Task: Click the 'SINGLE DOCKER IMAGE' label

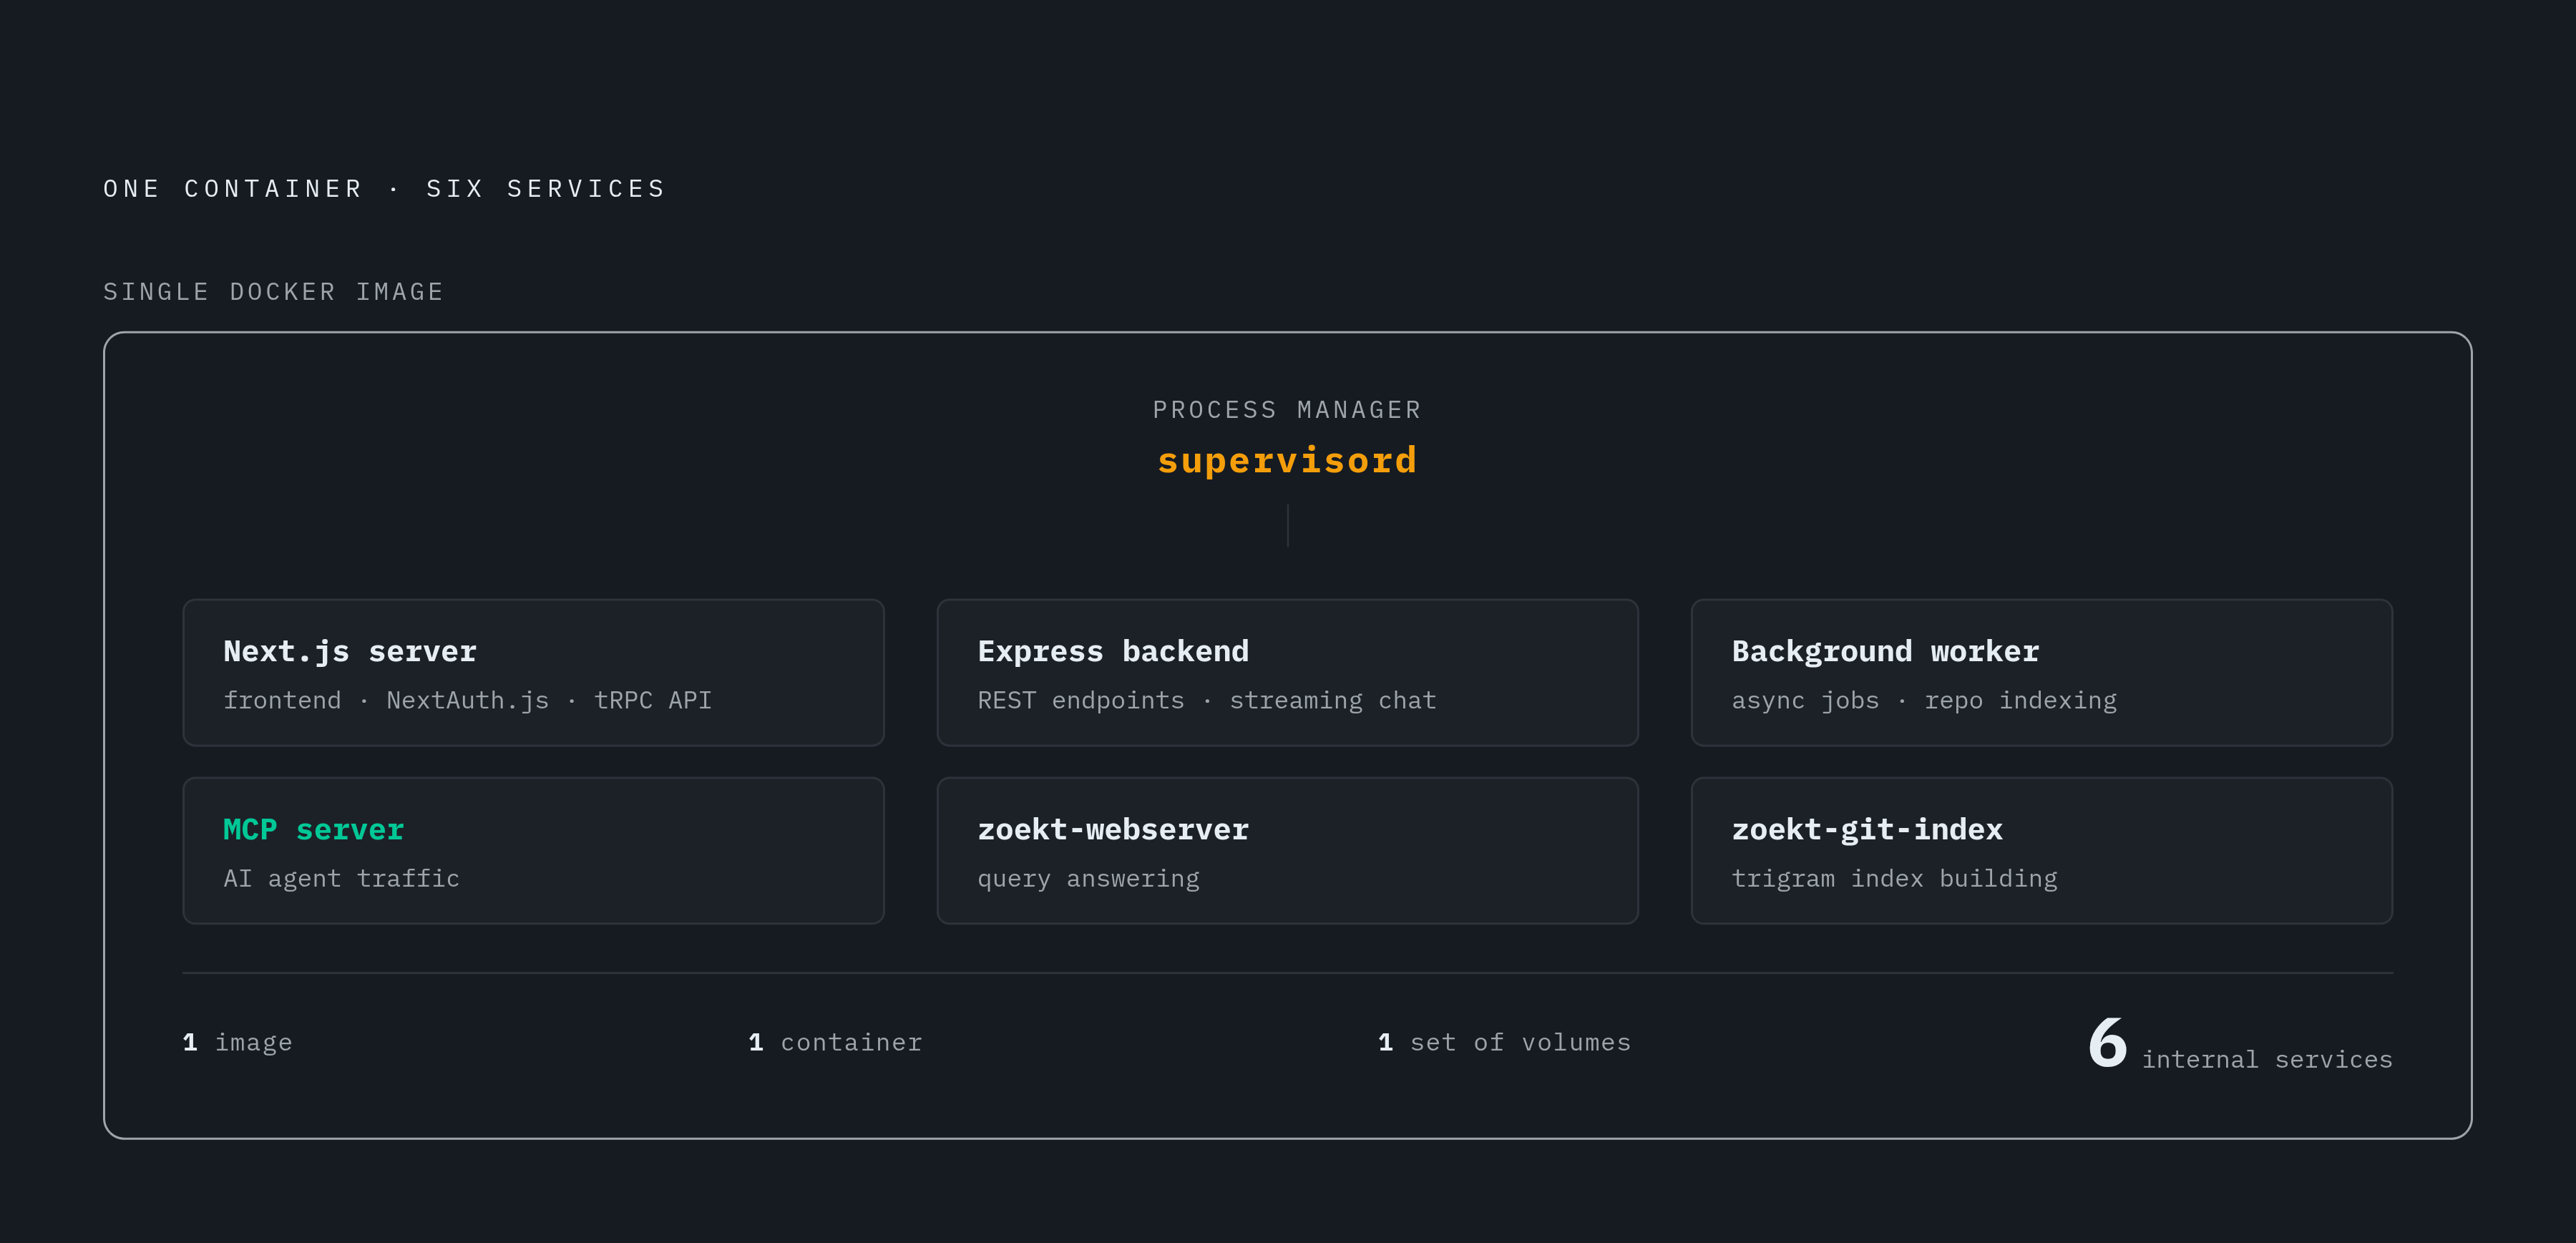Action: pos(273,292)
